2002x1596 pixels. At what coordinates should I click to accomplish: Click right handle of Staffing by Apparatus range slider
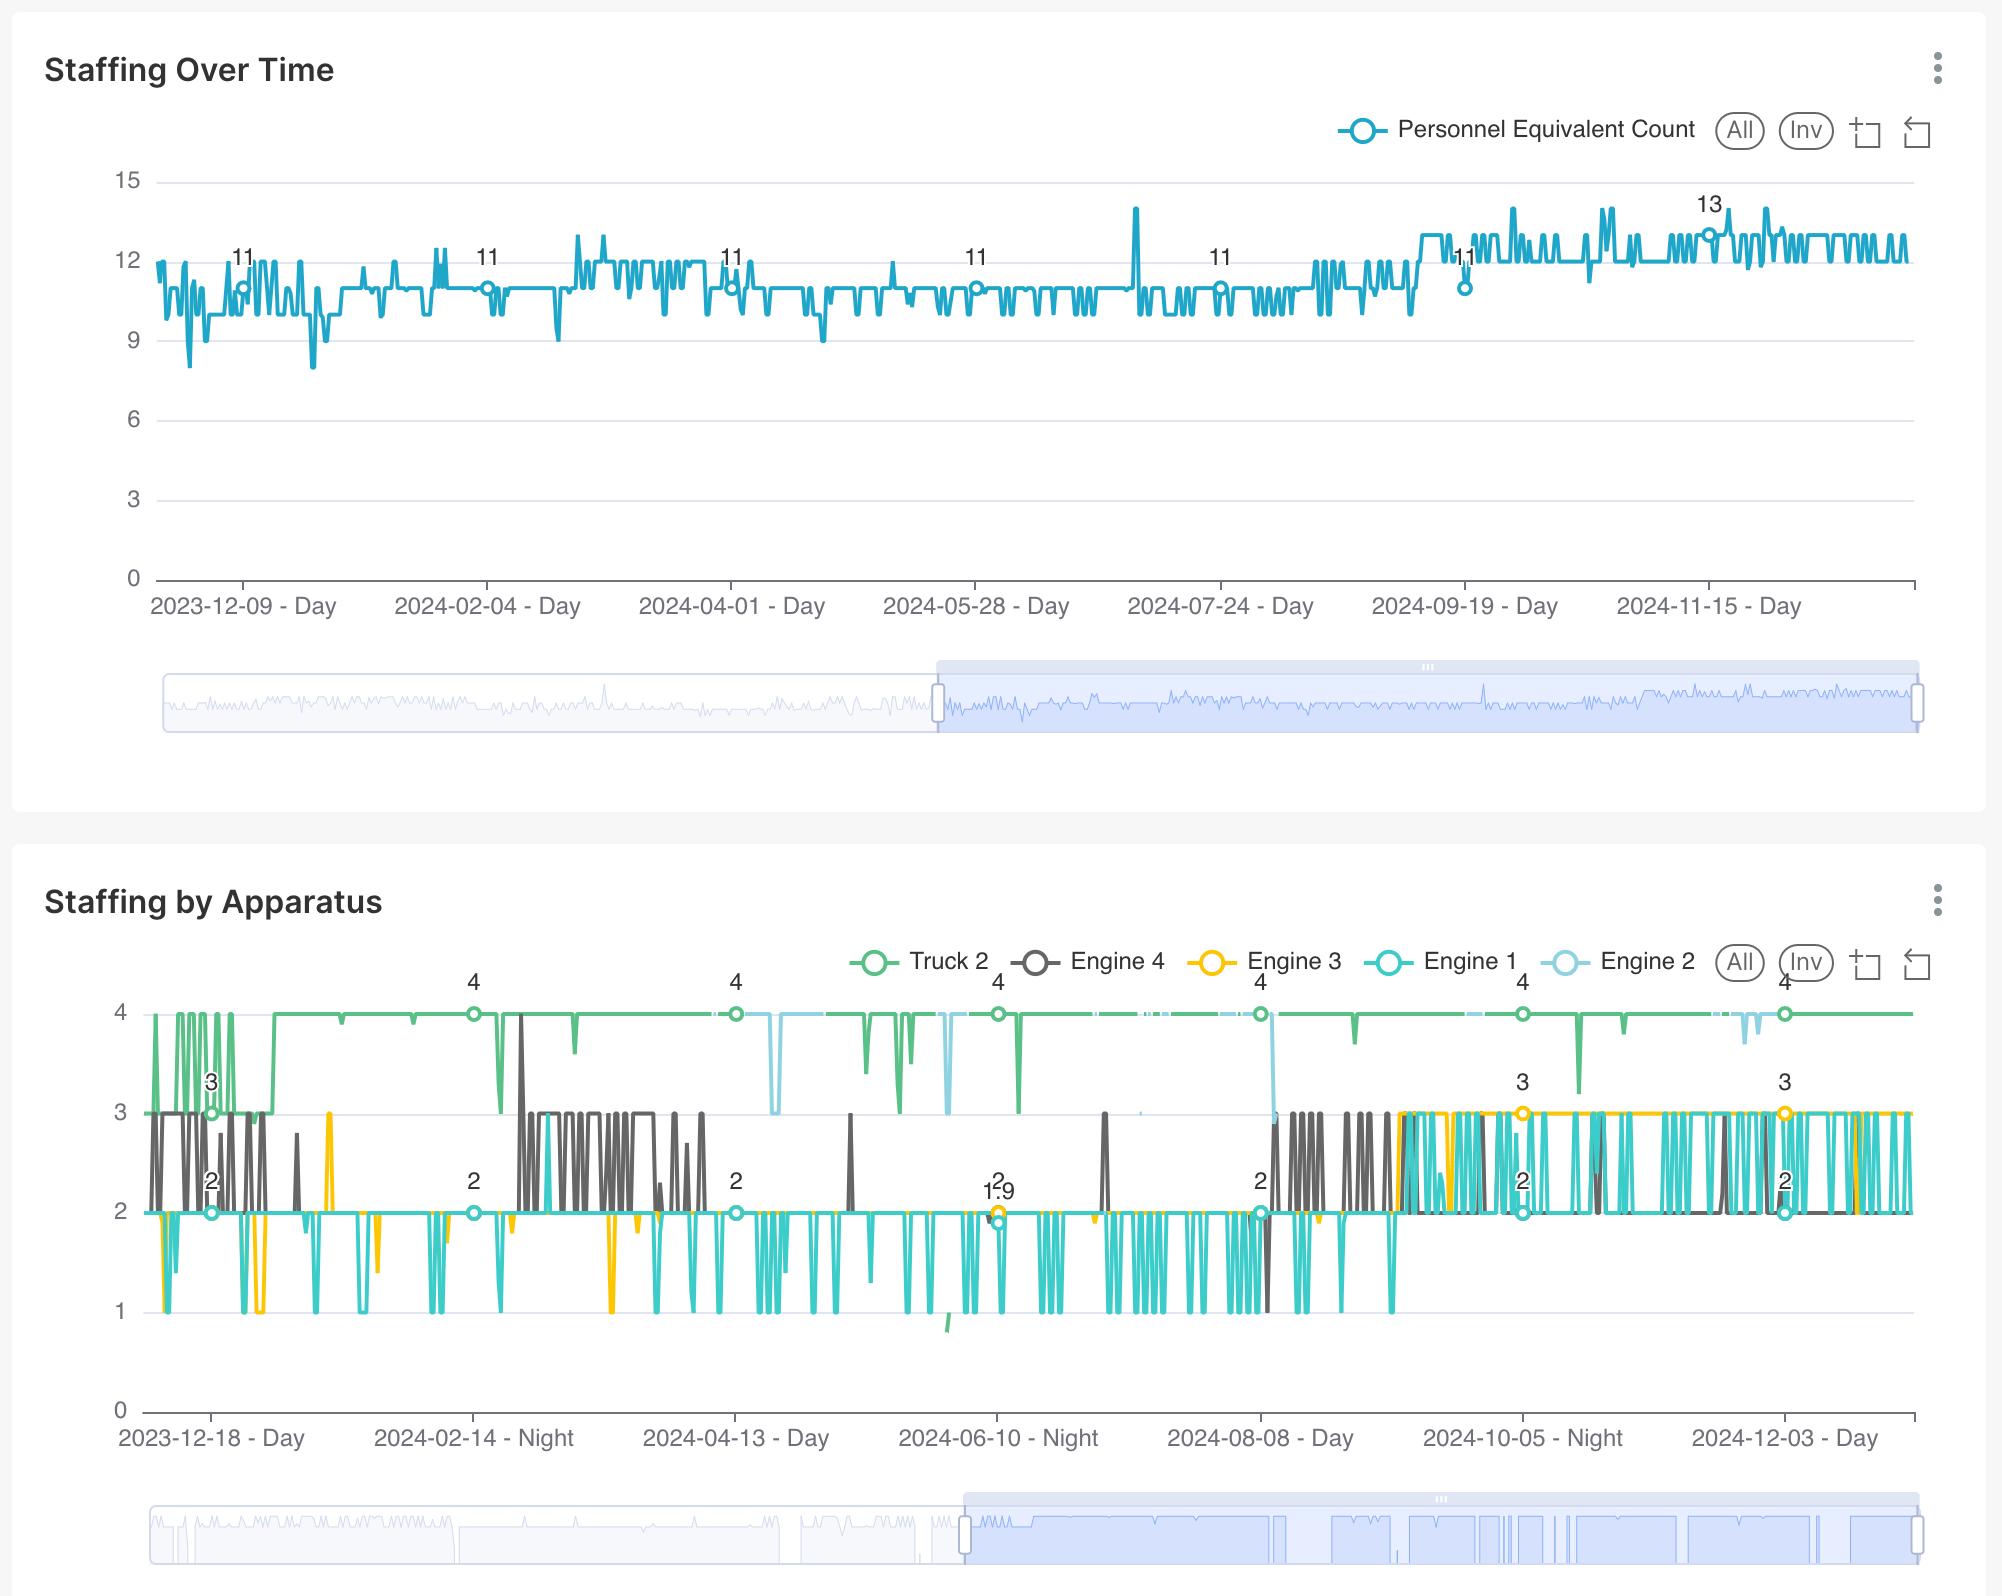click(x=1916, y=1534)
